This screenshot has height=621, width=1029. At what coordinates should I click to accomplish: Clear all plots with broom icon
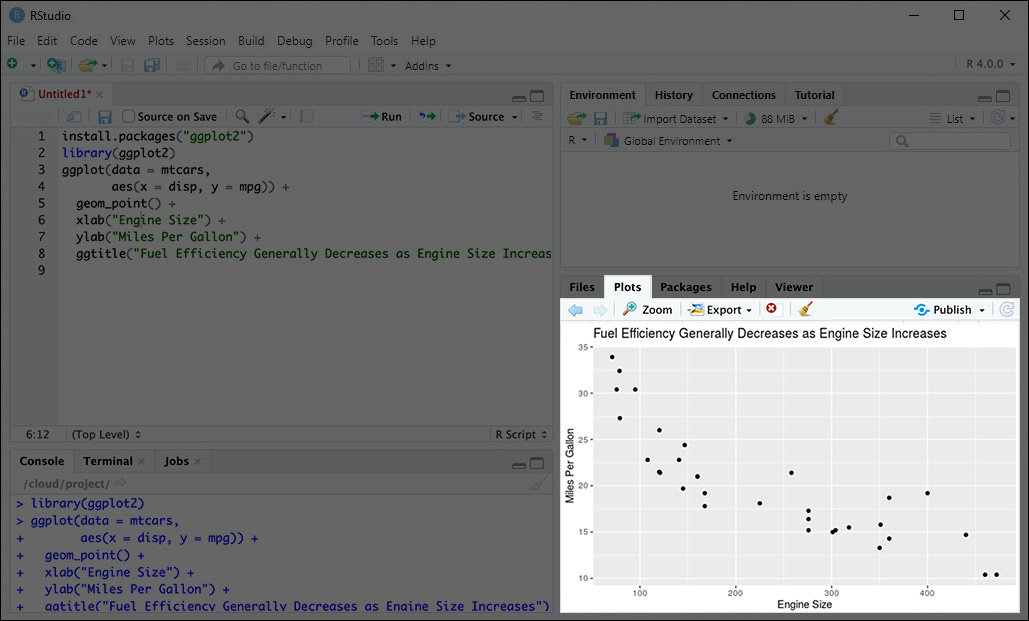point(805,309)
